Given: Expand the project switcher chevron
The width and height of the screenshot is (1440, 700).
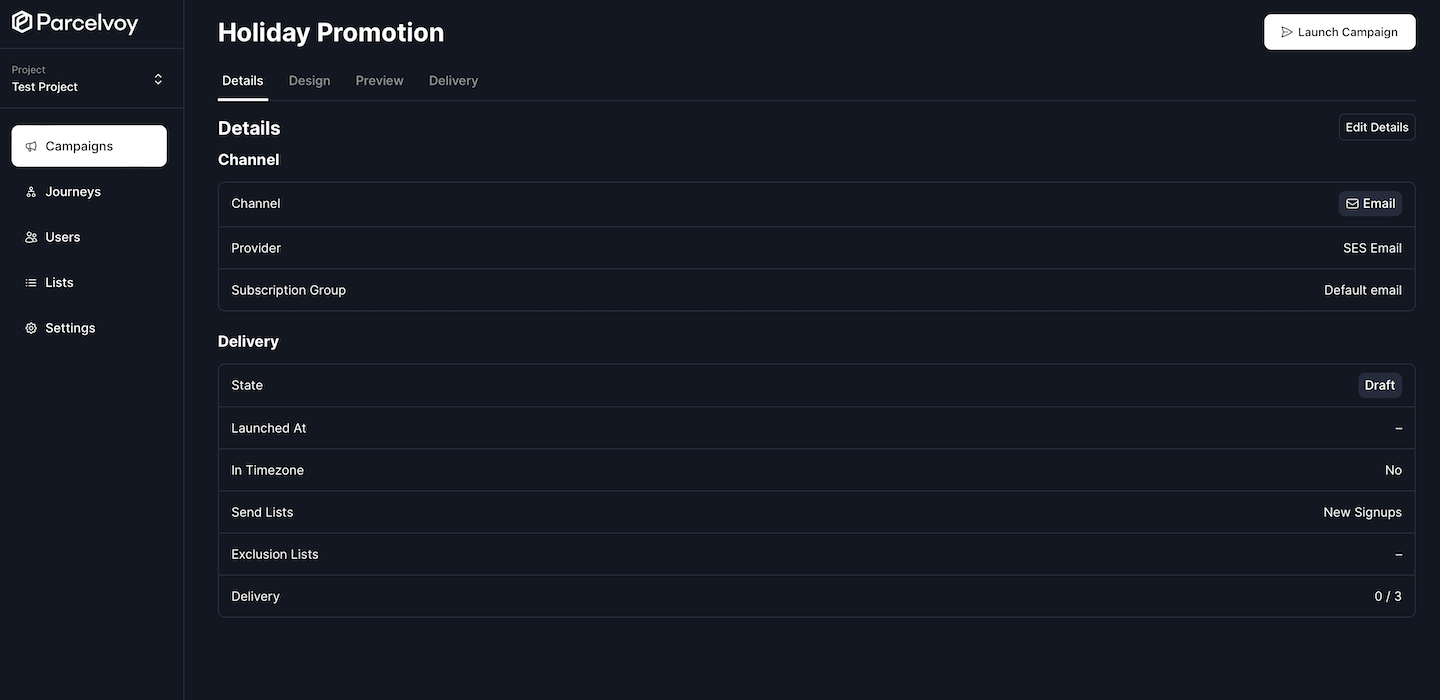Looking at the screenshot, I should tap(158, 79).
